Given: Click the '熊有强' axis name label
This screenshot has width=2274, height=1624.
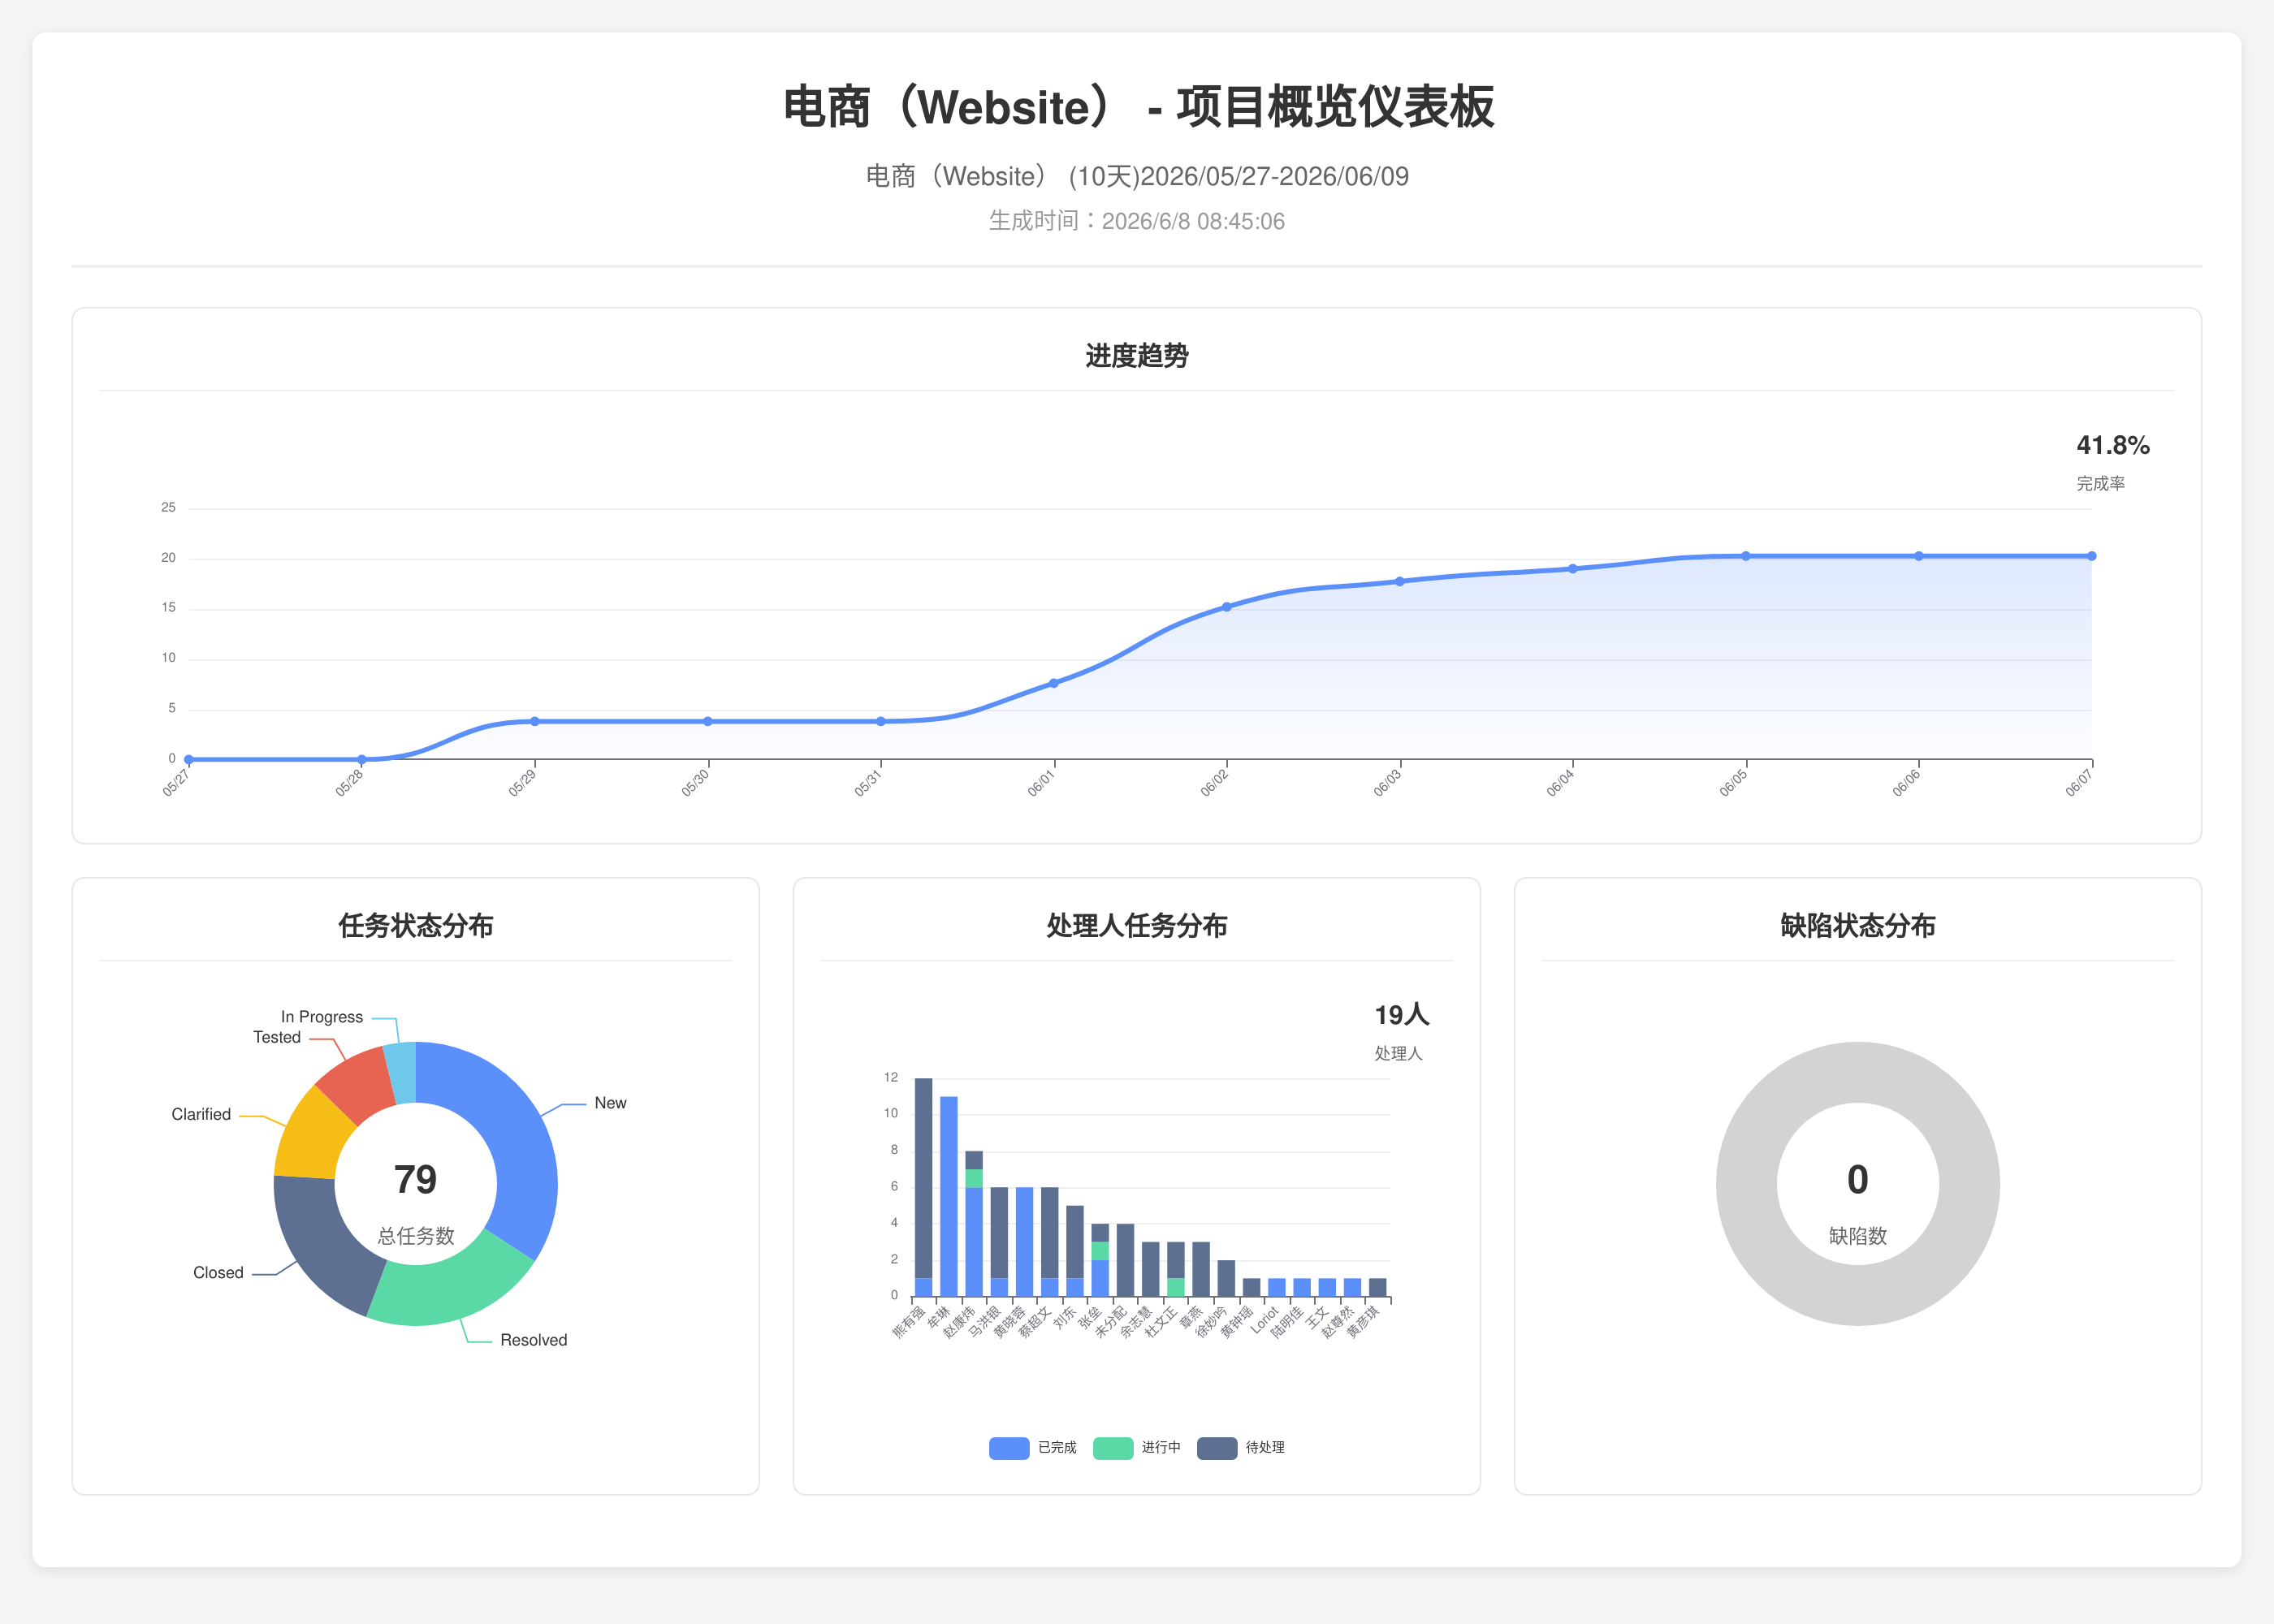Looking at the screenshot, I should (908, 1322).
